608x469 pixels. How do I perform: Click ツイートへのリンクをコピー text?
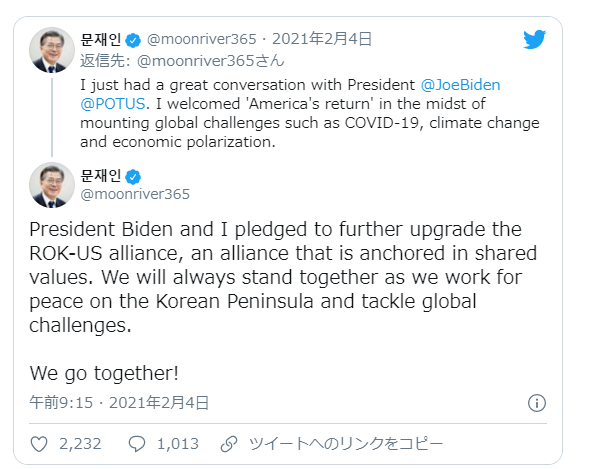345,443
